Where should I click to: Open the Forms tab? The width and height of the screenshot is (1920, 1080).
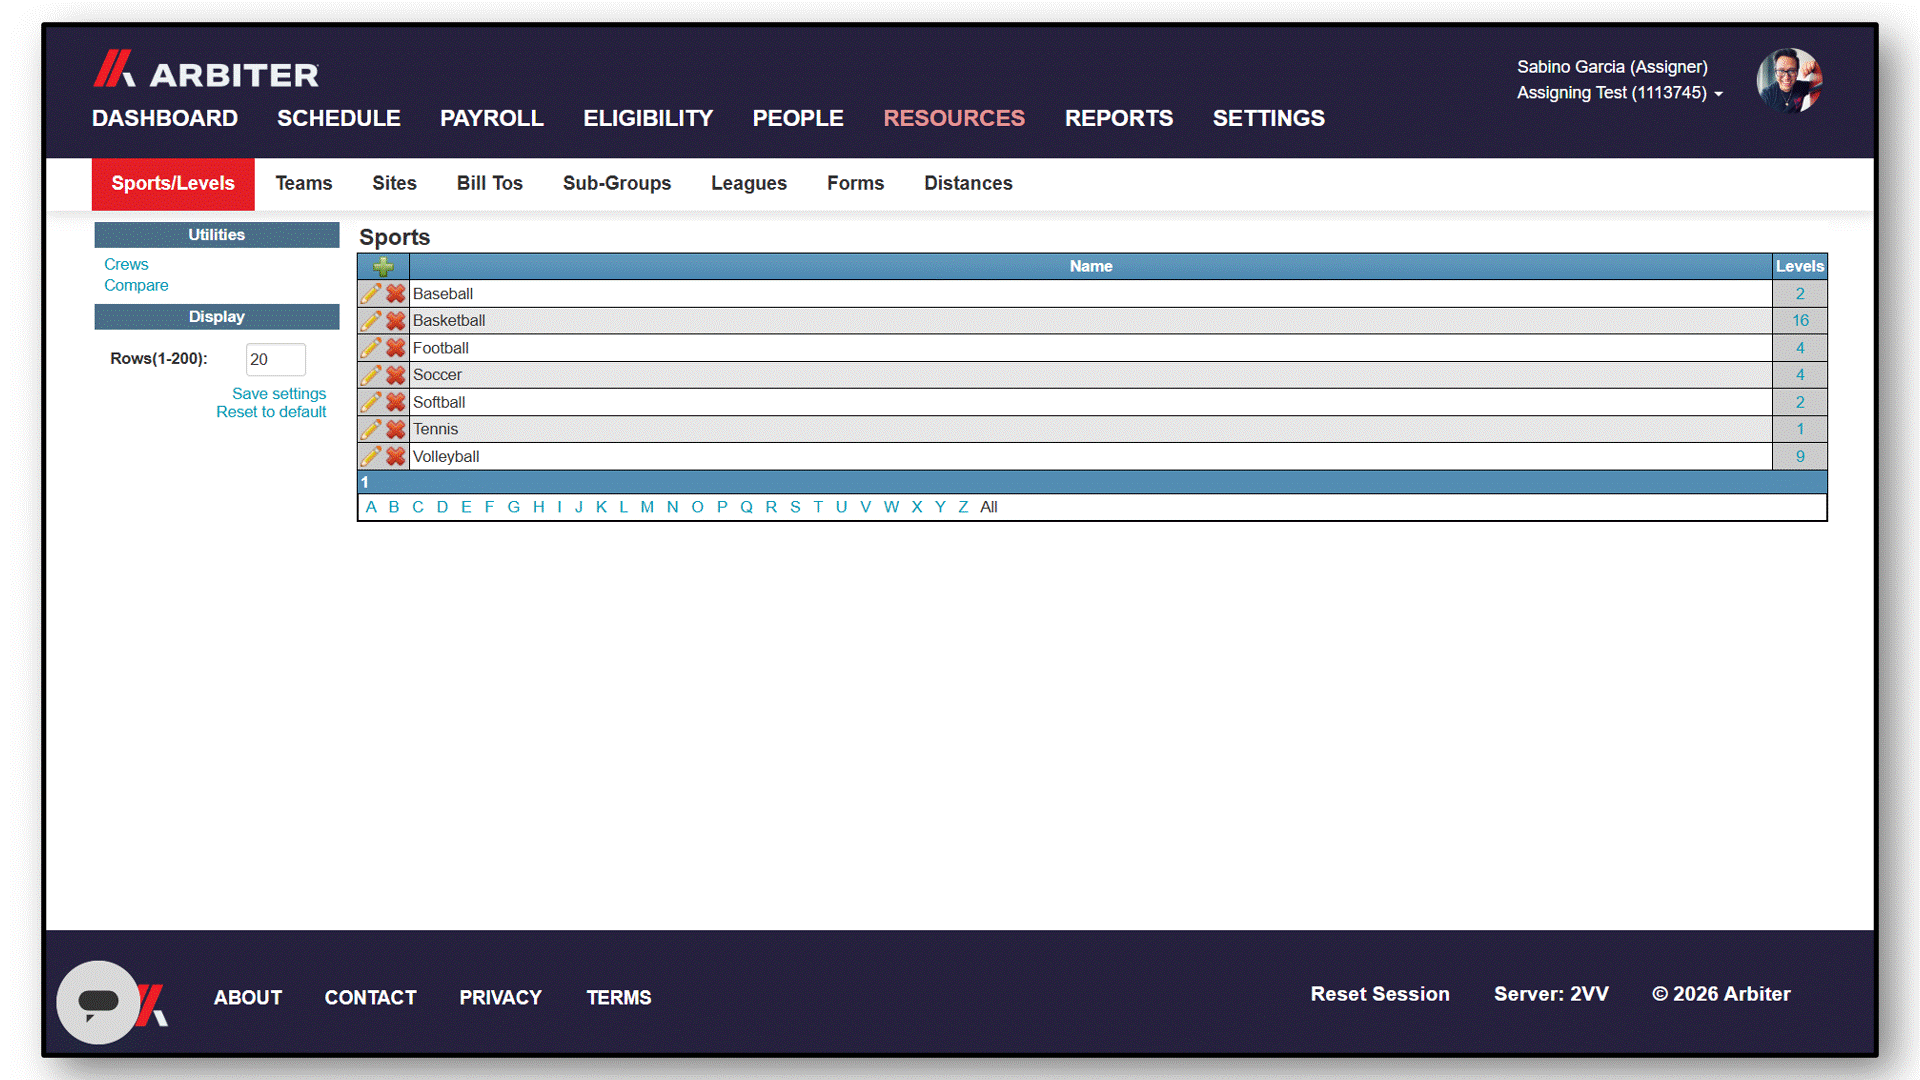coord(855,184)
